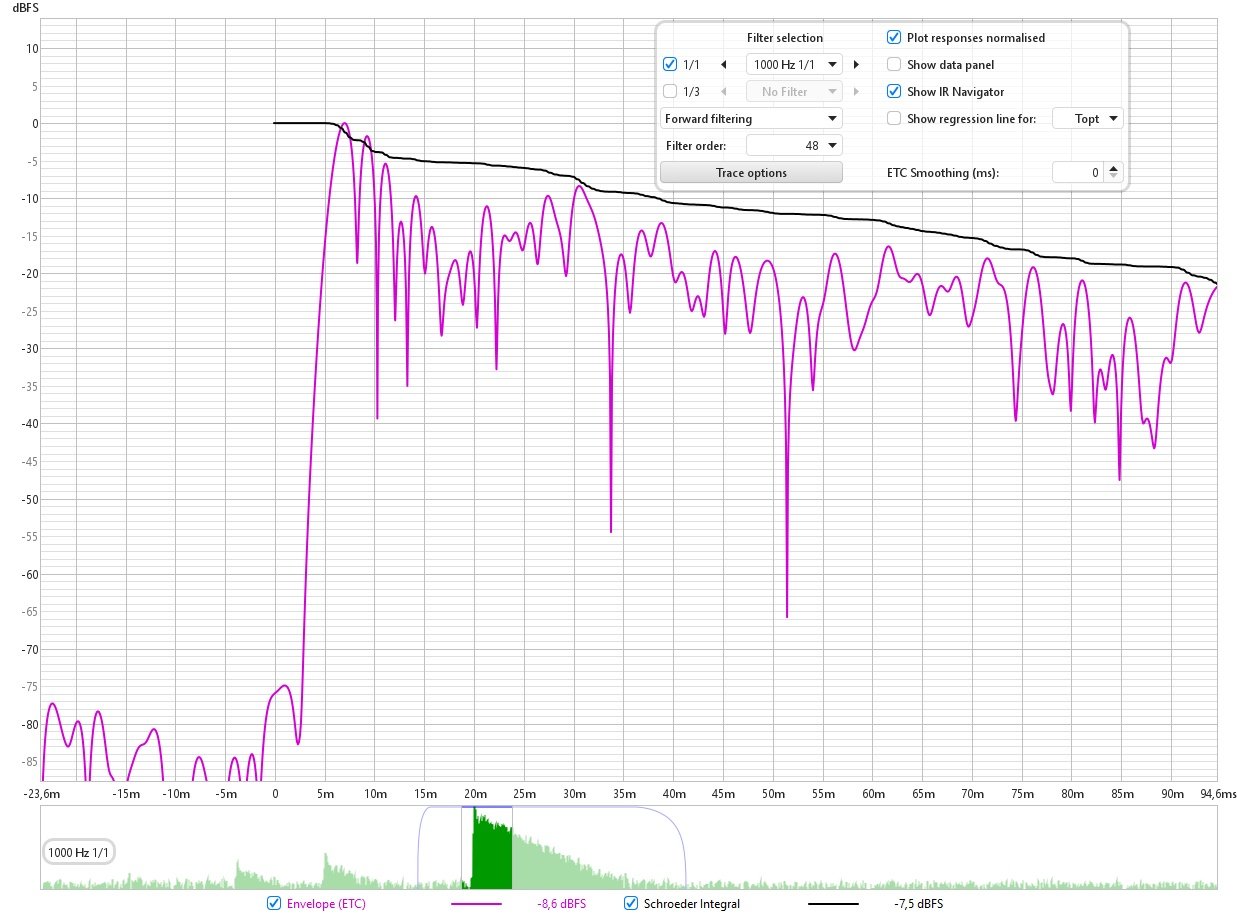This screenshot has height=919, width=1237.
Task: Open the 1000 Hz 1/1 filter dropdown
Action: point(795,65)
